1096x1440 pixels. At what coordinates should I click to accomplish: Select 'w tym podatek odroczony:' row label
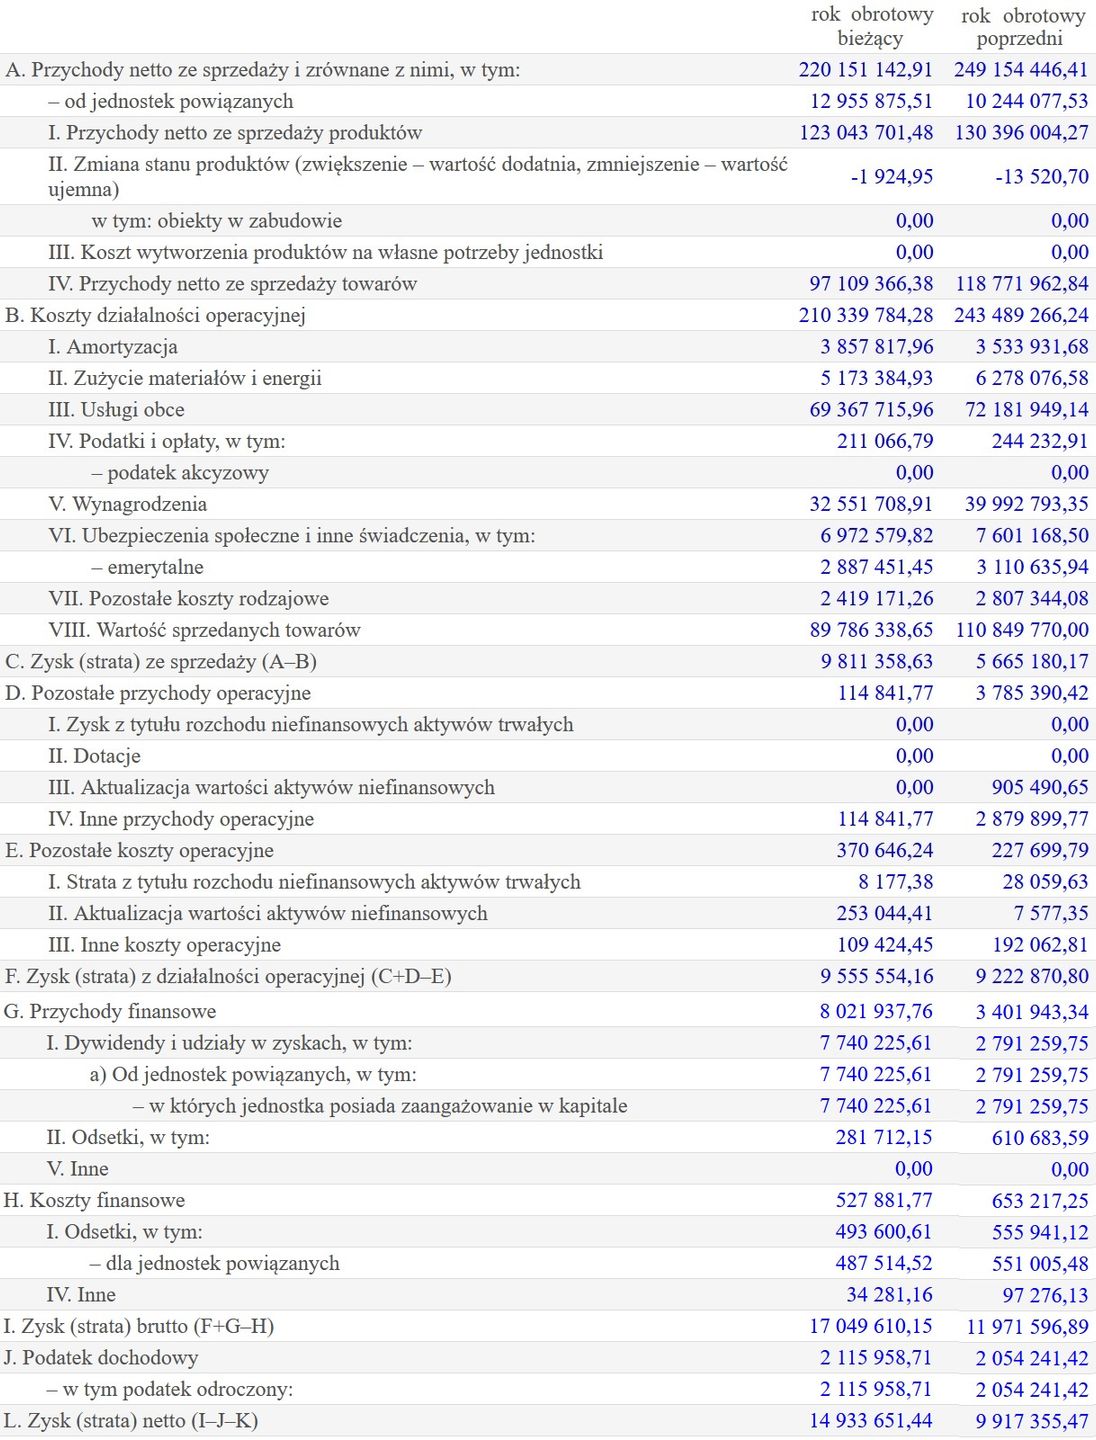[x=170, y=1390]
